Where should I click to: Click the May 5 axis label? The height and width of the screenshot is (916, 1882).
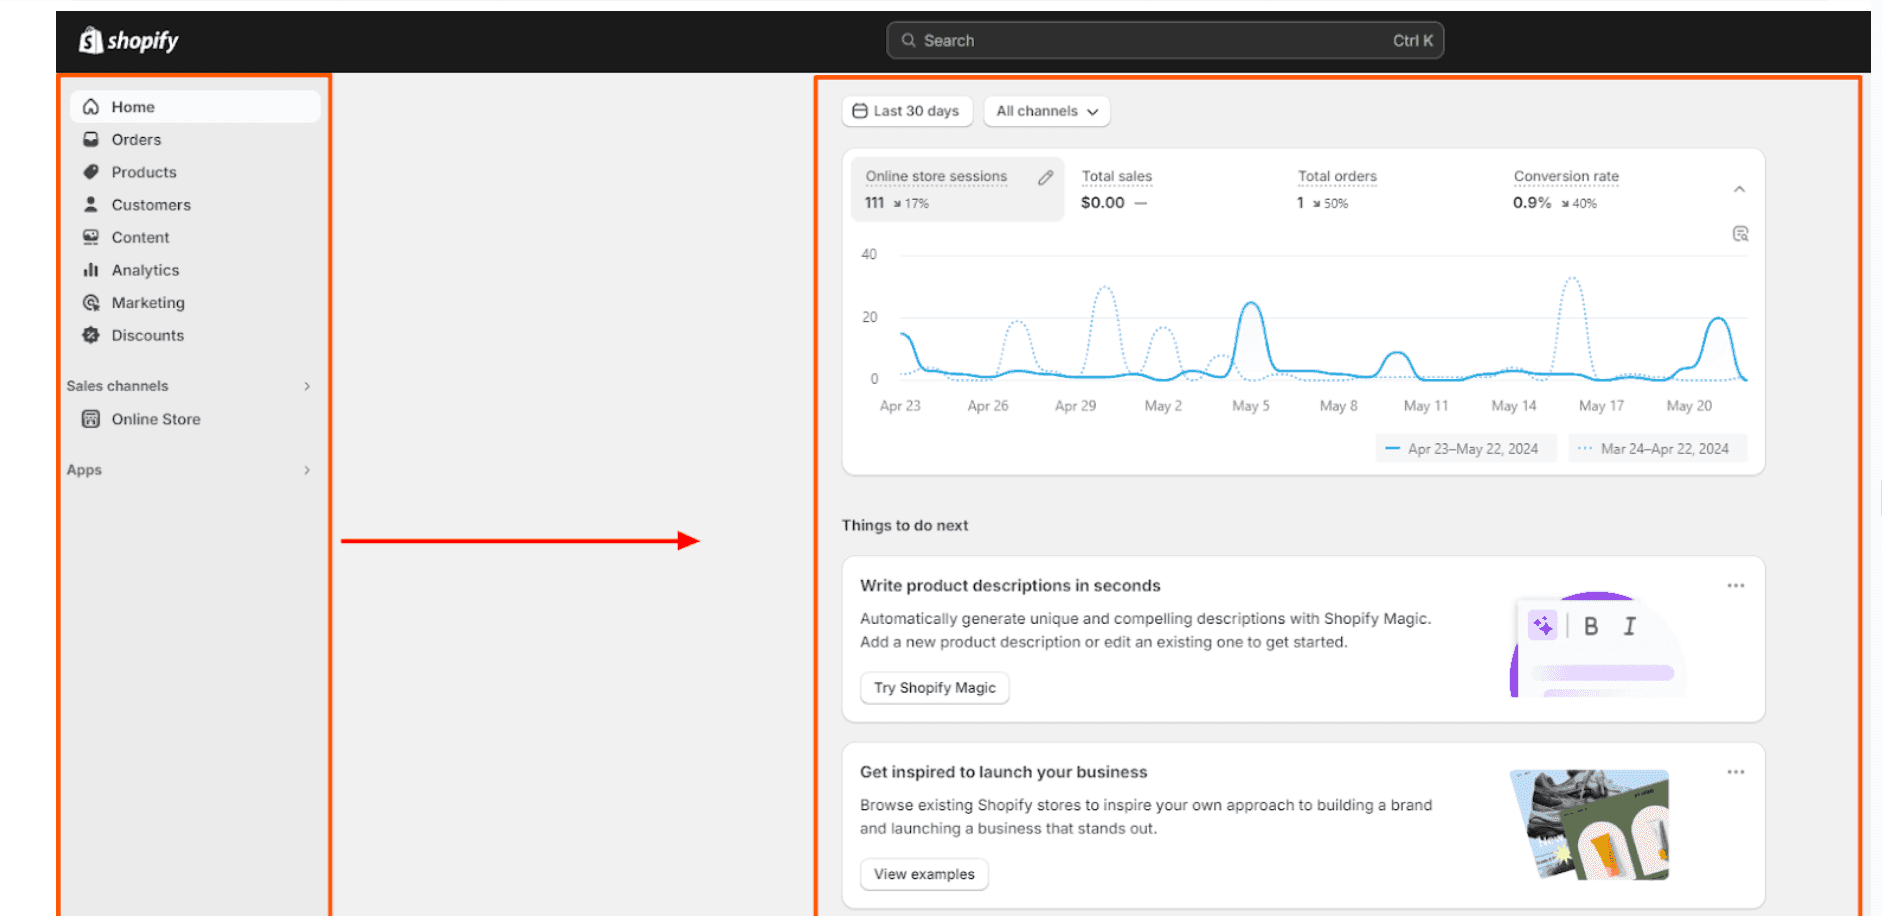pos(1251,406)
